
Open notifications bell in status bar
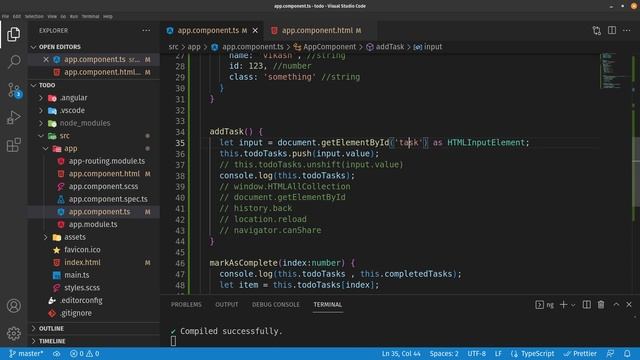[x=627, y=353]
